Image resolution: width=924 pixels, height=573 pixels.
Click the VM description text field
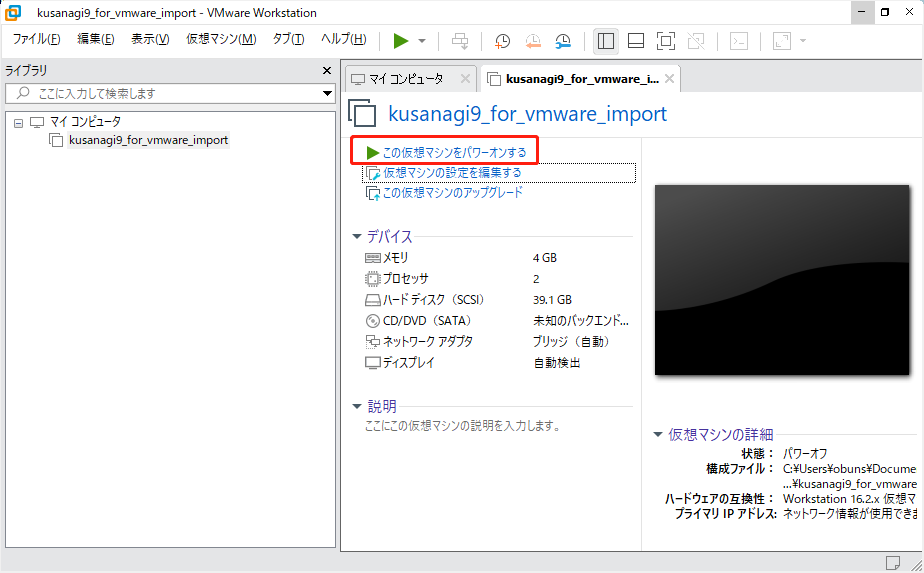click(x=463, y=426)
